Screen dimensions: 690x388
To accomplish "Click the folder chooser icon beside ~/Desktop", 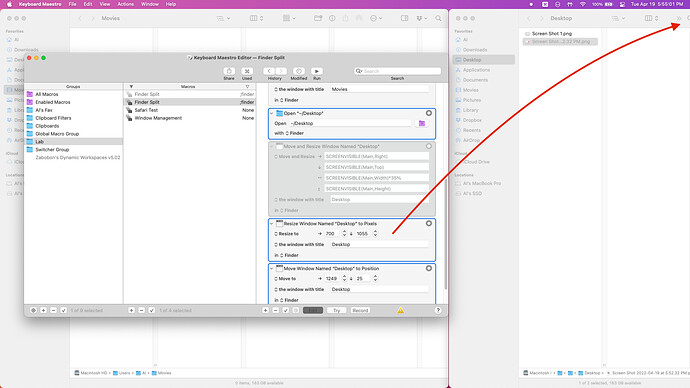I will [x=422, y=124].
